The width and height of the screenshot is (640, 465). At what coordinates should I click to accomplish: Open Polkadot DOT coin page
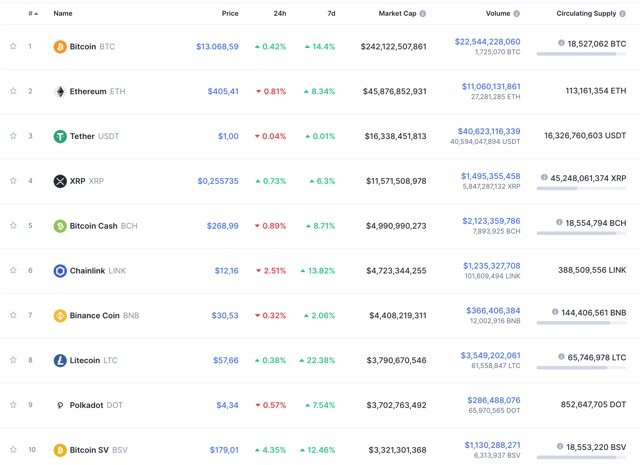click(x=96, y=405)
